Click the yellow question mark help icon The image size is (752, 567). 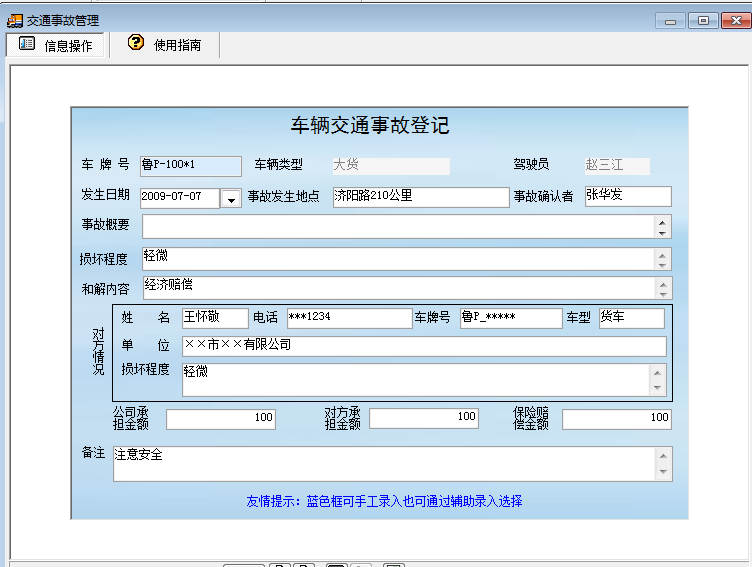136,43
